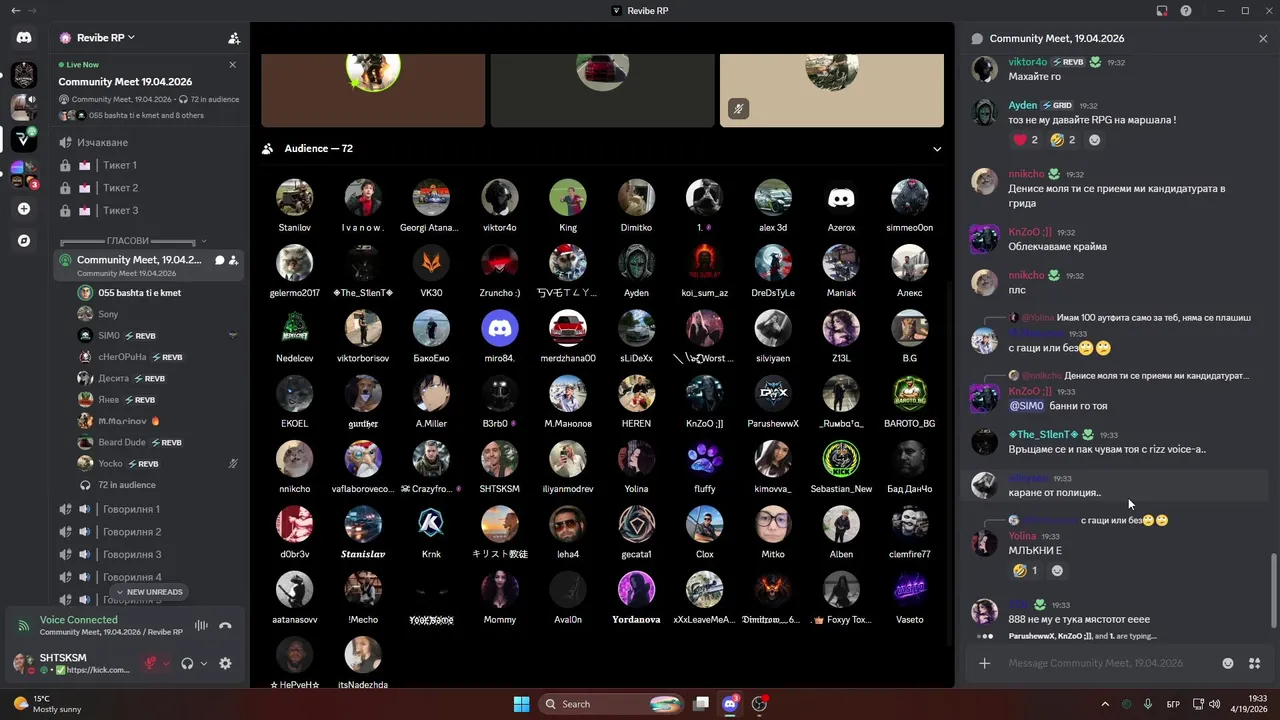Toggle microphone mute in user panel
The width and height of the screenshot is (1280, 720).
point(151,663)
